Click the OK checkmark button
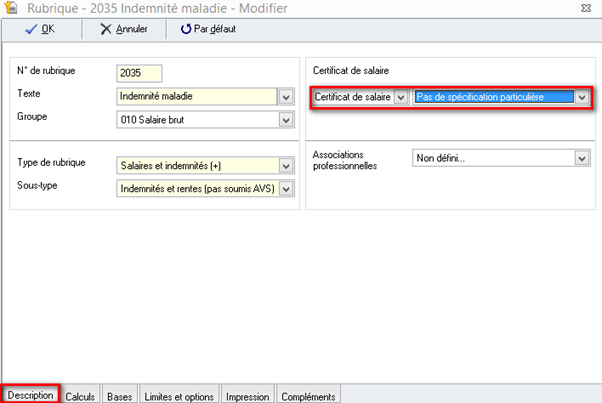 (40, 29)
